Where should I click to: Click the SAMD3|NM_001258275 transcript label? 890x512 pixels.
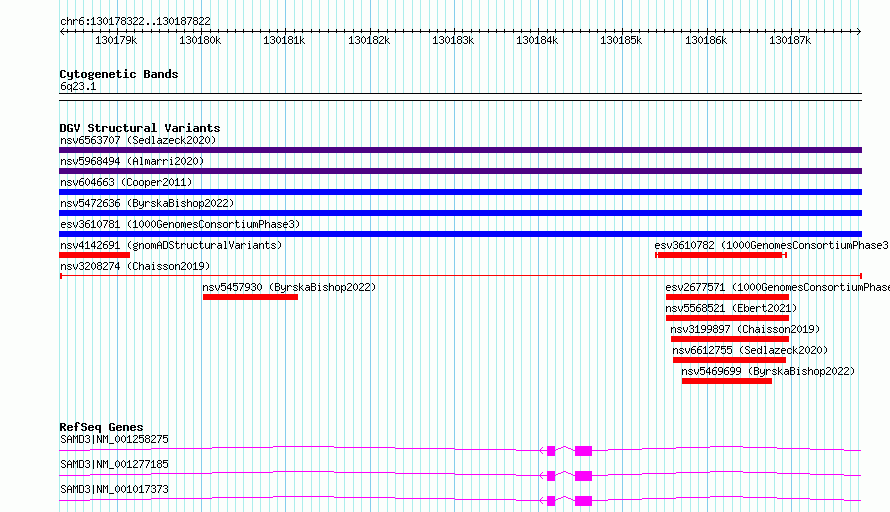pyautogui.click(x=114, y=439)
